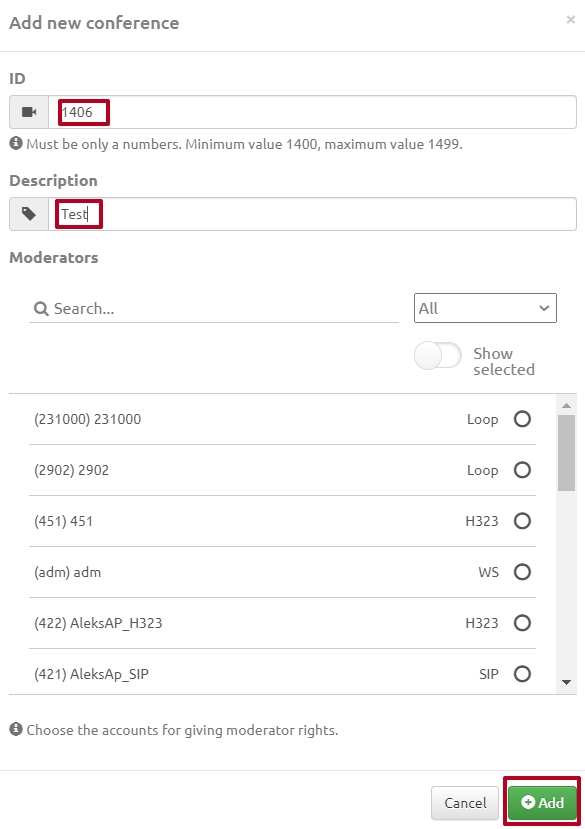Select the adm WS account radio
The image size is (585, 829).
coord(522,572)
